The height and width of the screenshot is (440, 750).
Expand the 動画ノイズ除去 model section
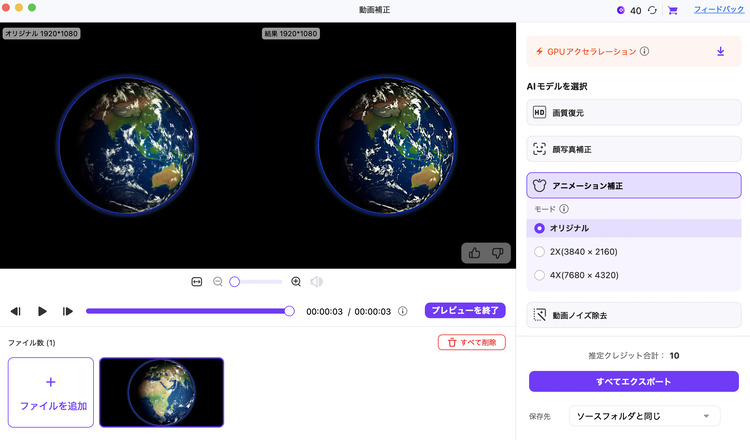[x=634, y=315]
